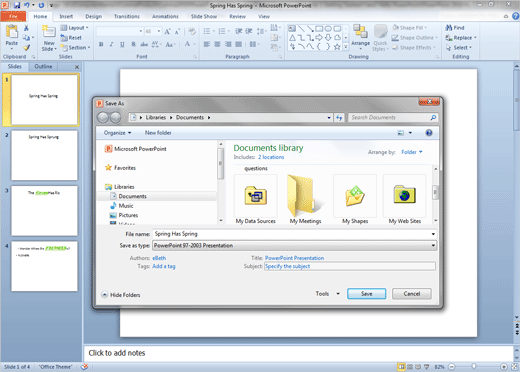Toggle Center alignment in Paragraph group
This screenshot has width=520, height=372.
coord(217,44)
